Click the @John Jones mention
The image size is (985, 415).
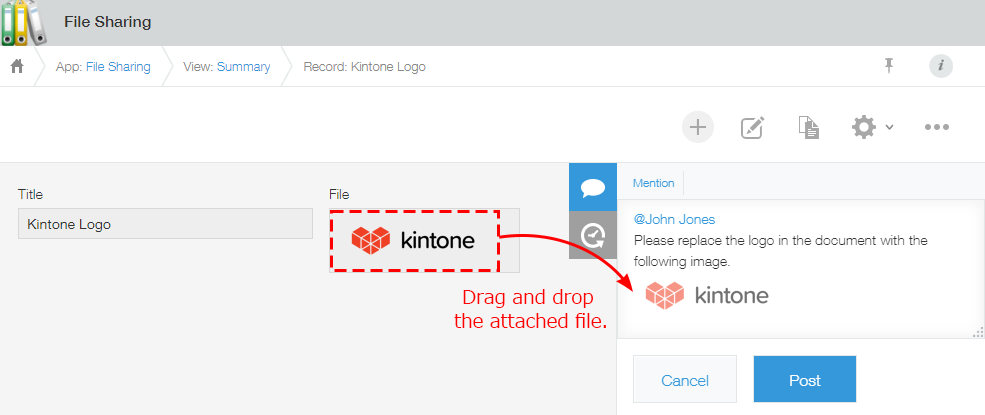click(674, 219)
